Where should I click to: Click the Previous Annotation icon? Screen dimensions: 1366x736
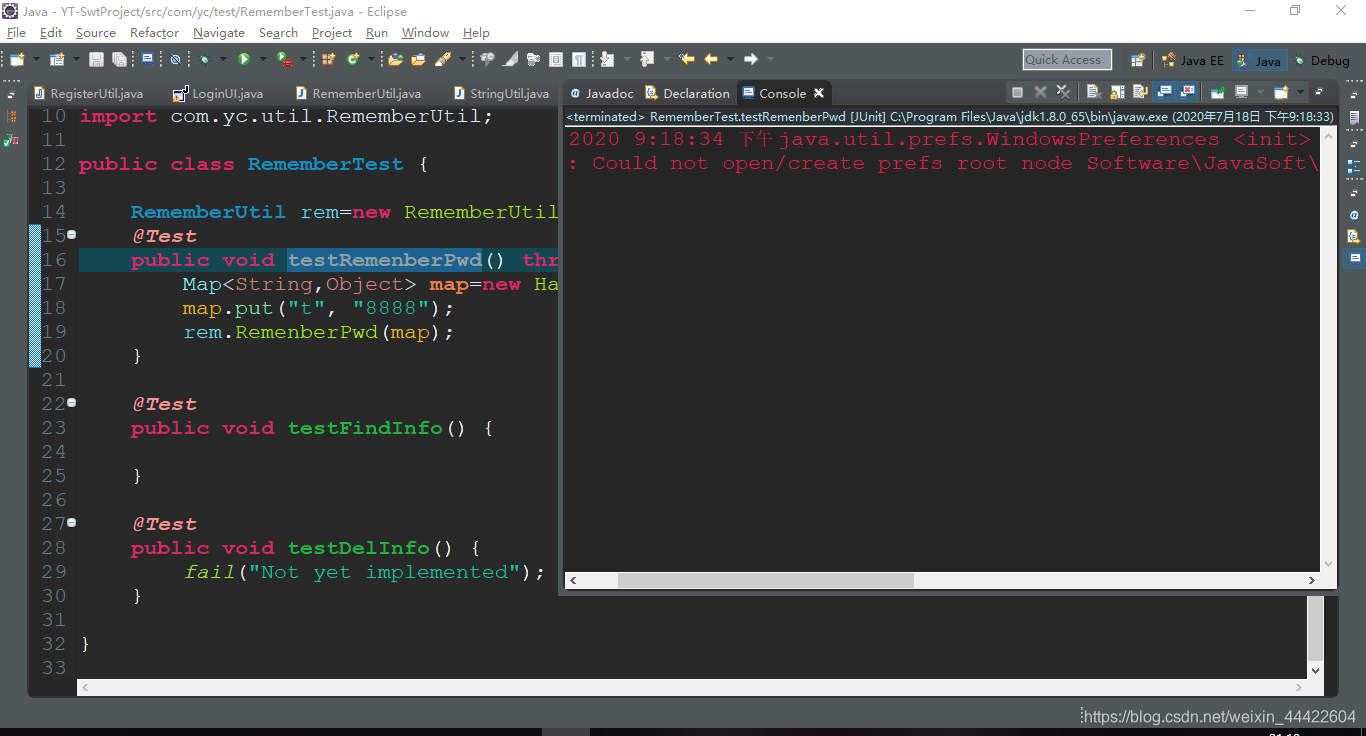(x=647, y=59)
